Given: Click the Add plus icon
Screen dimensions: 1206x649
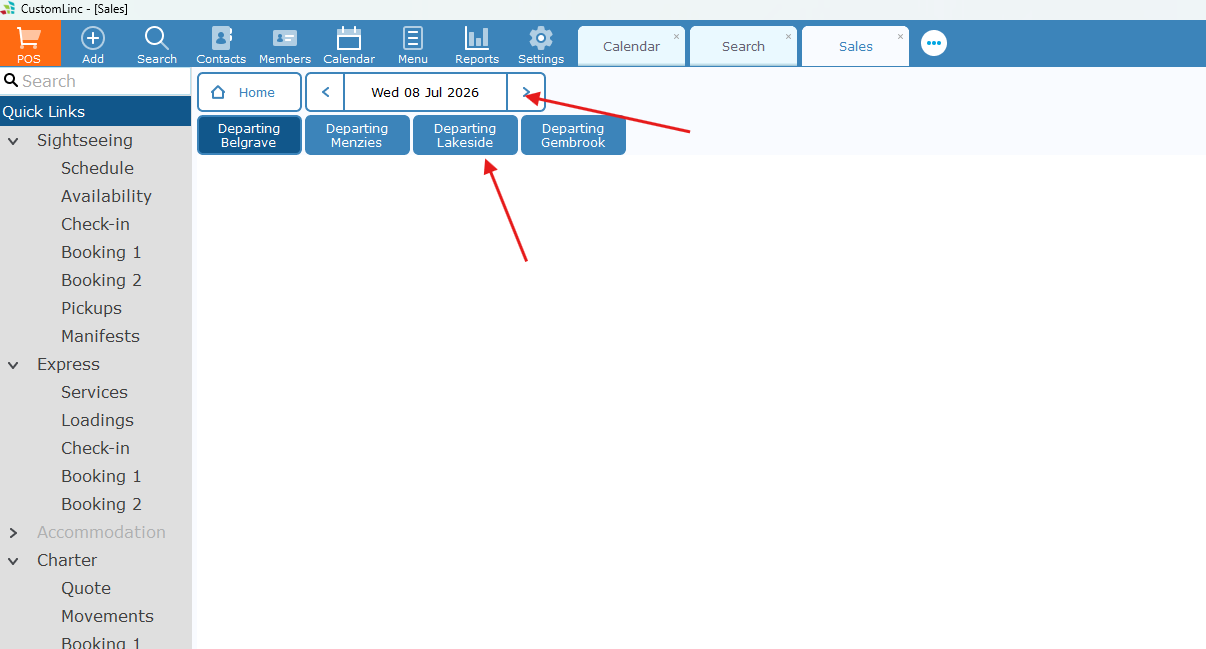Looking at the screenshot, I should pyautogui.click(x=93, y=39).
